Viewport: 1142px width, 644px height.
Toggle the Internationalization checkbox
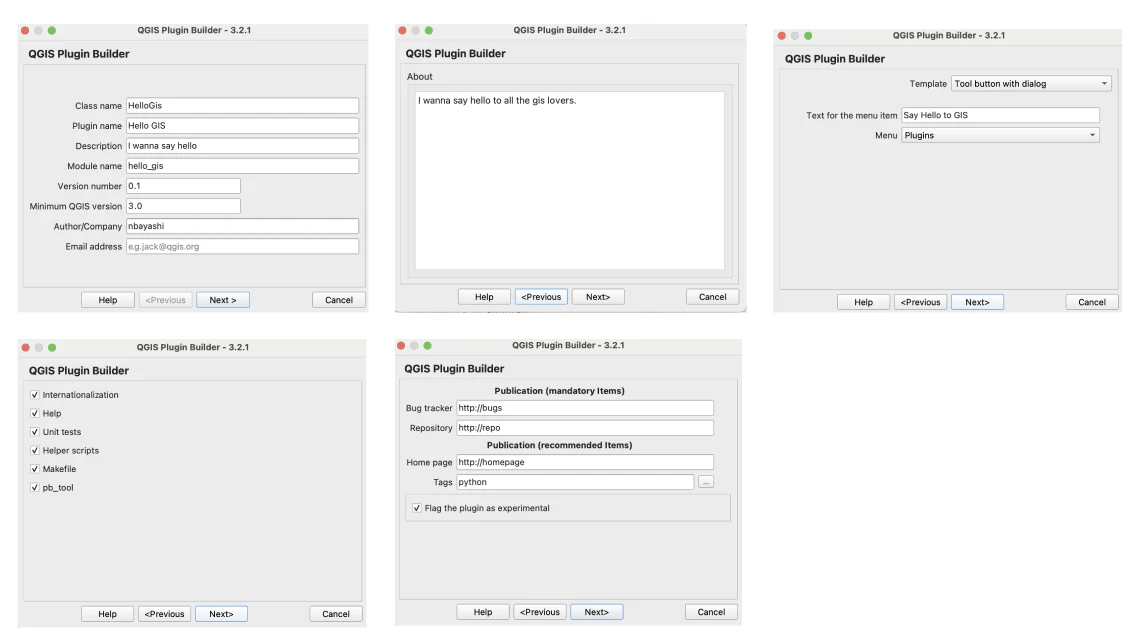pyautogui.click(x=34, y=395)
